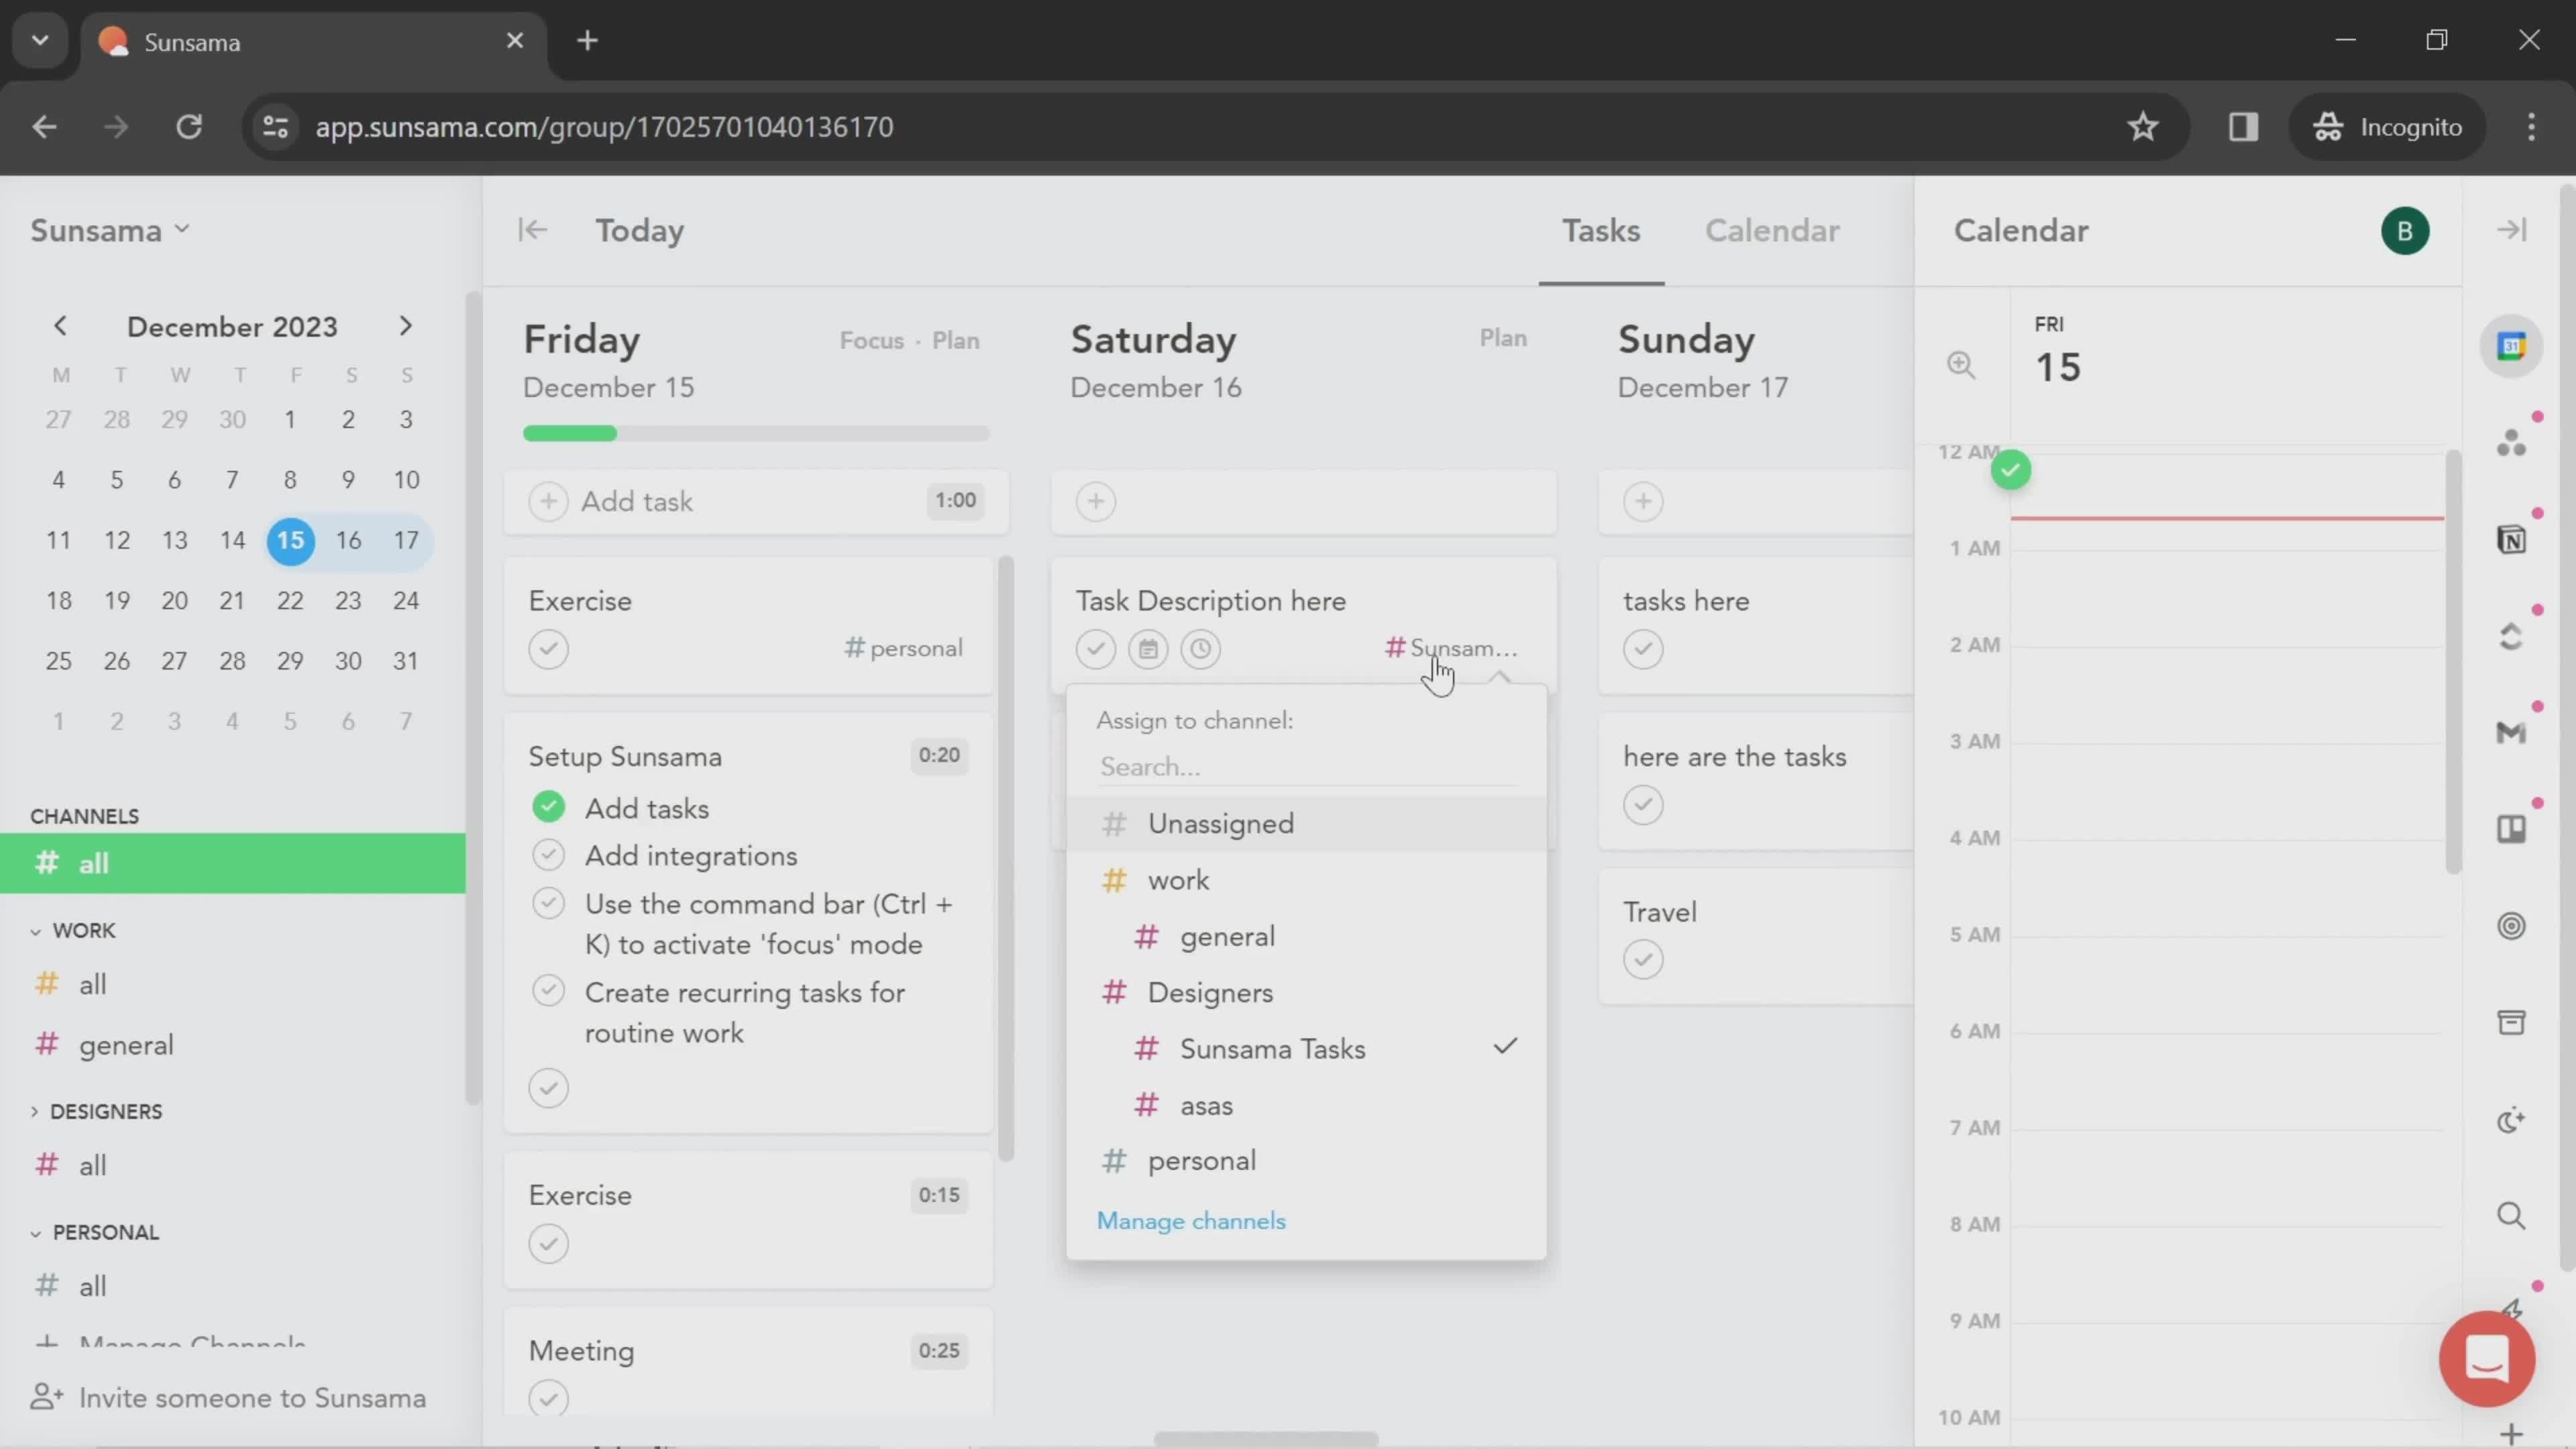Zoom in the calendar time scale
Image resolution: width=2576 pixels, height=1449 pixels.
click(1961, 365)
